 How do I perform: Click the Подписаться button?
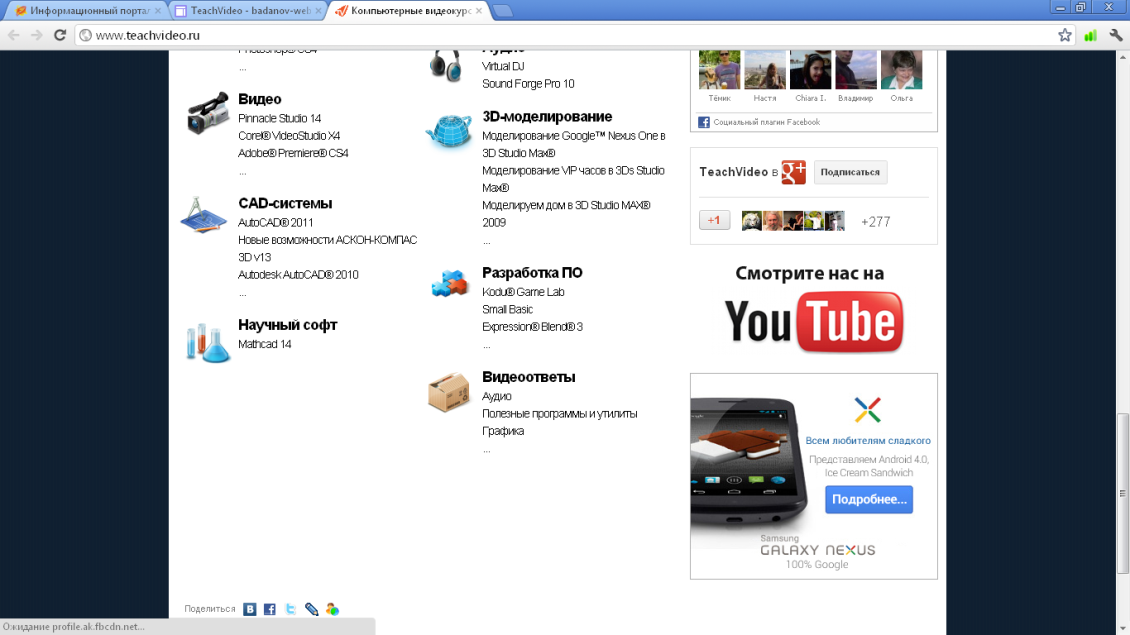tap(850, 172)
